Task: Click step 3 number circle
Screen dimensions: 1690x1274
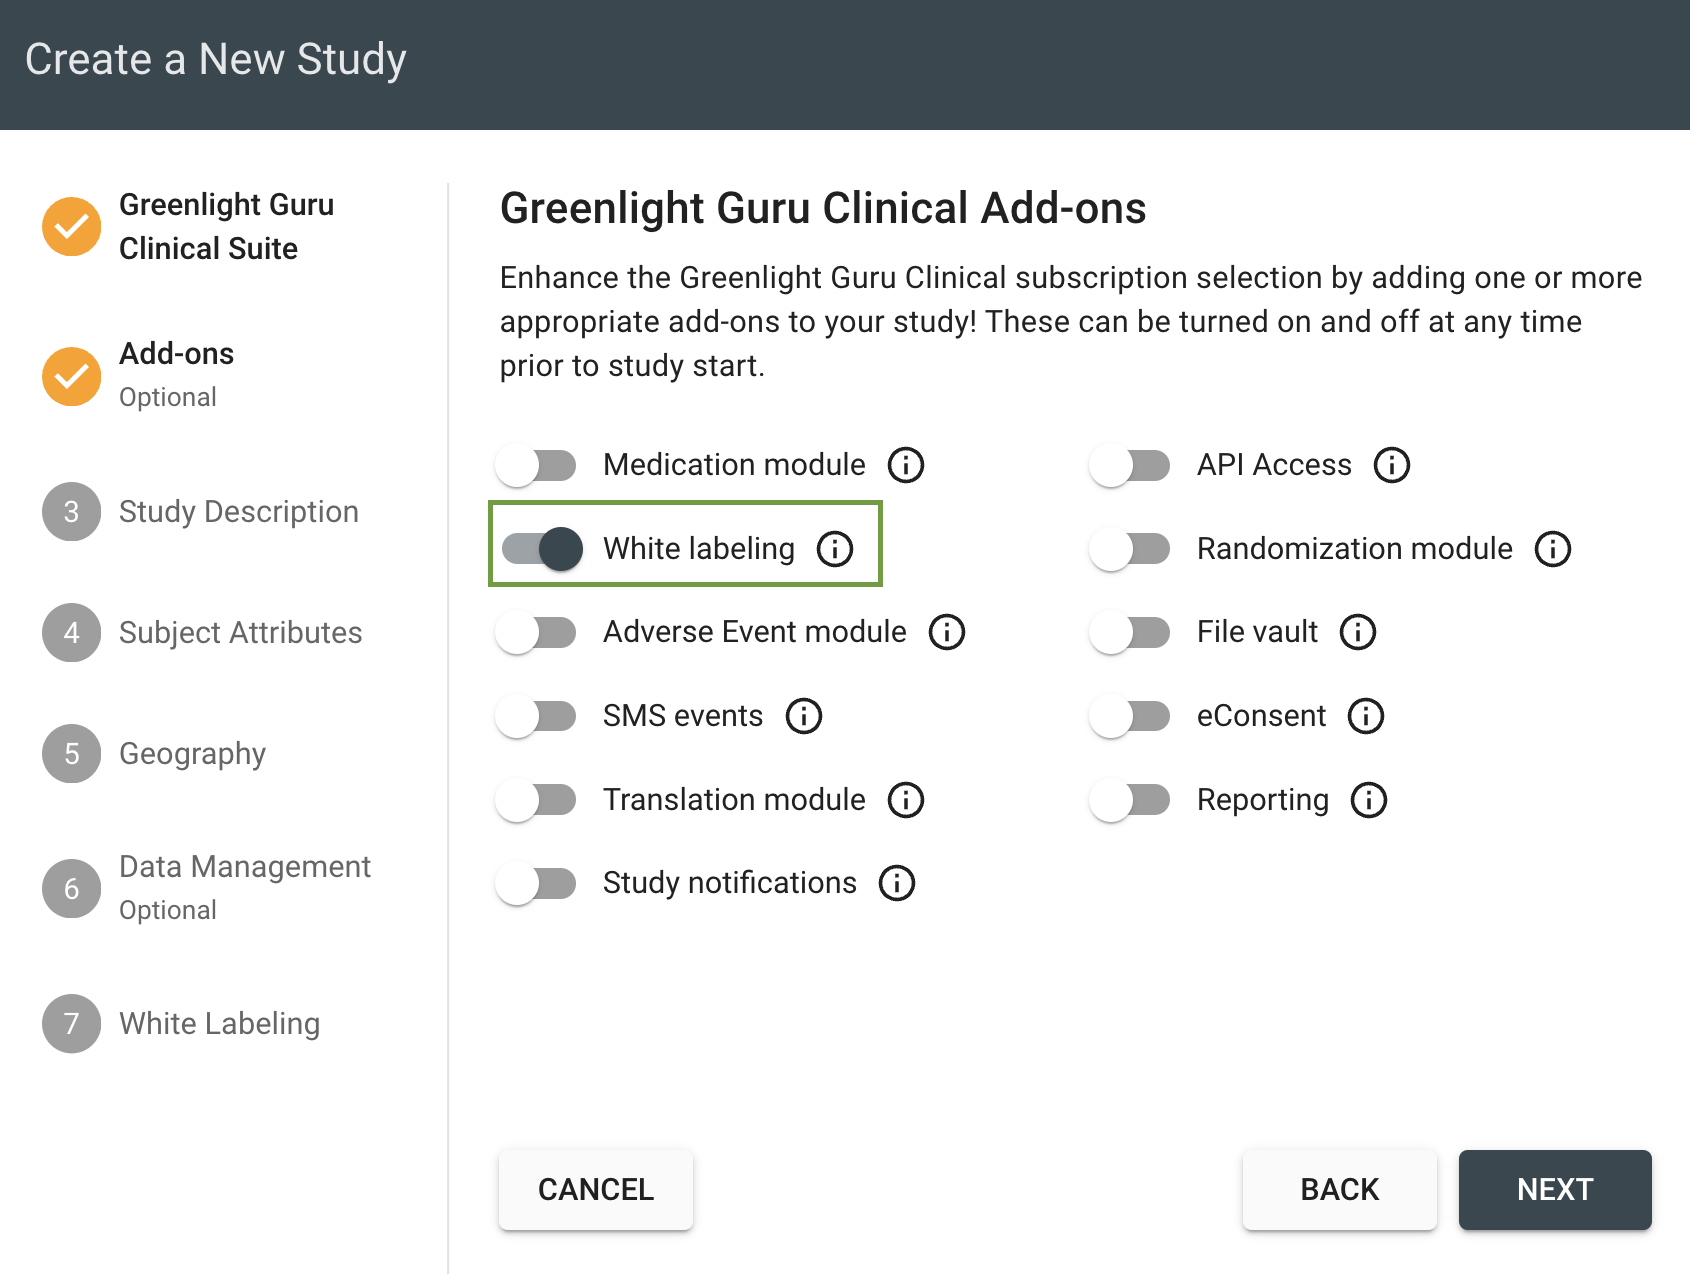Action: 71,512
